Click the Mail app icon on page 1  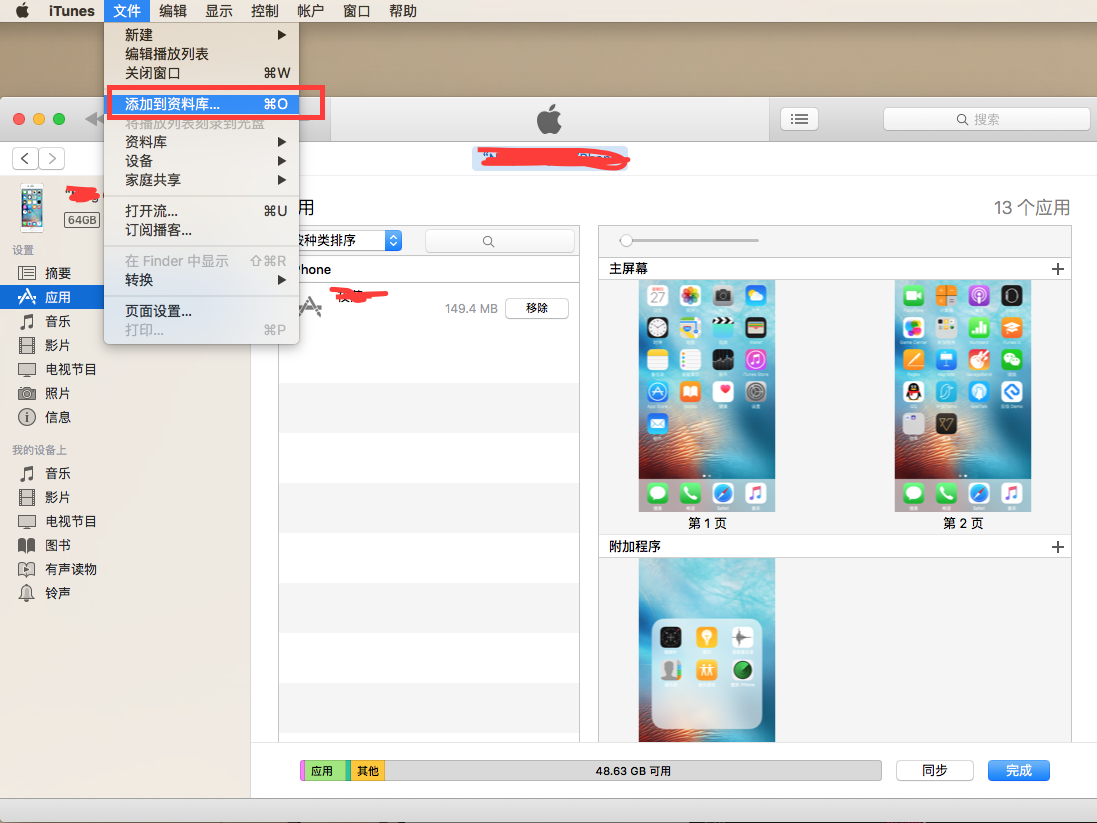tap(658, 424)
